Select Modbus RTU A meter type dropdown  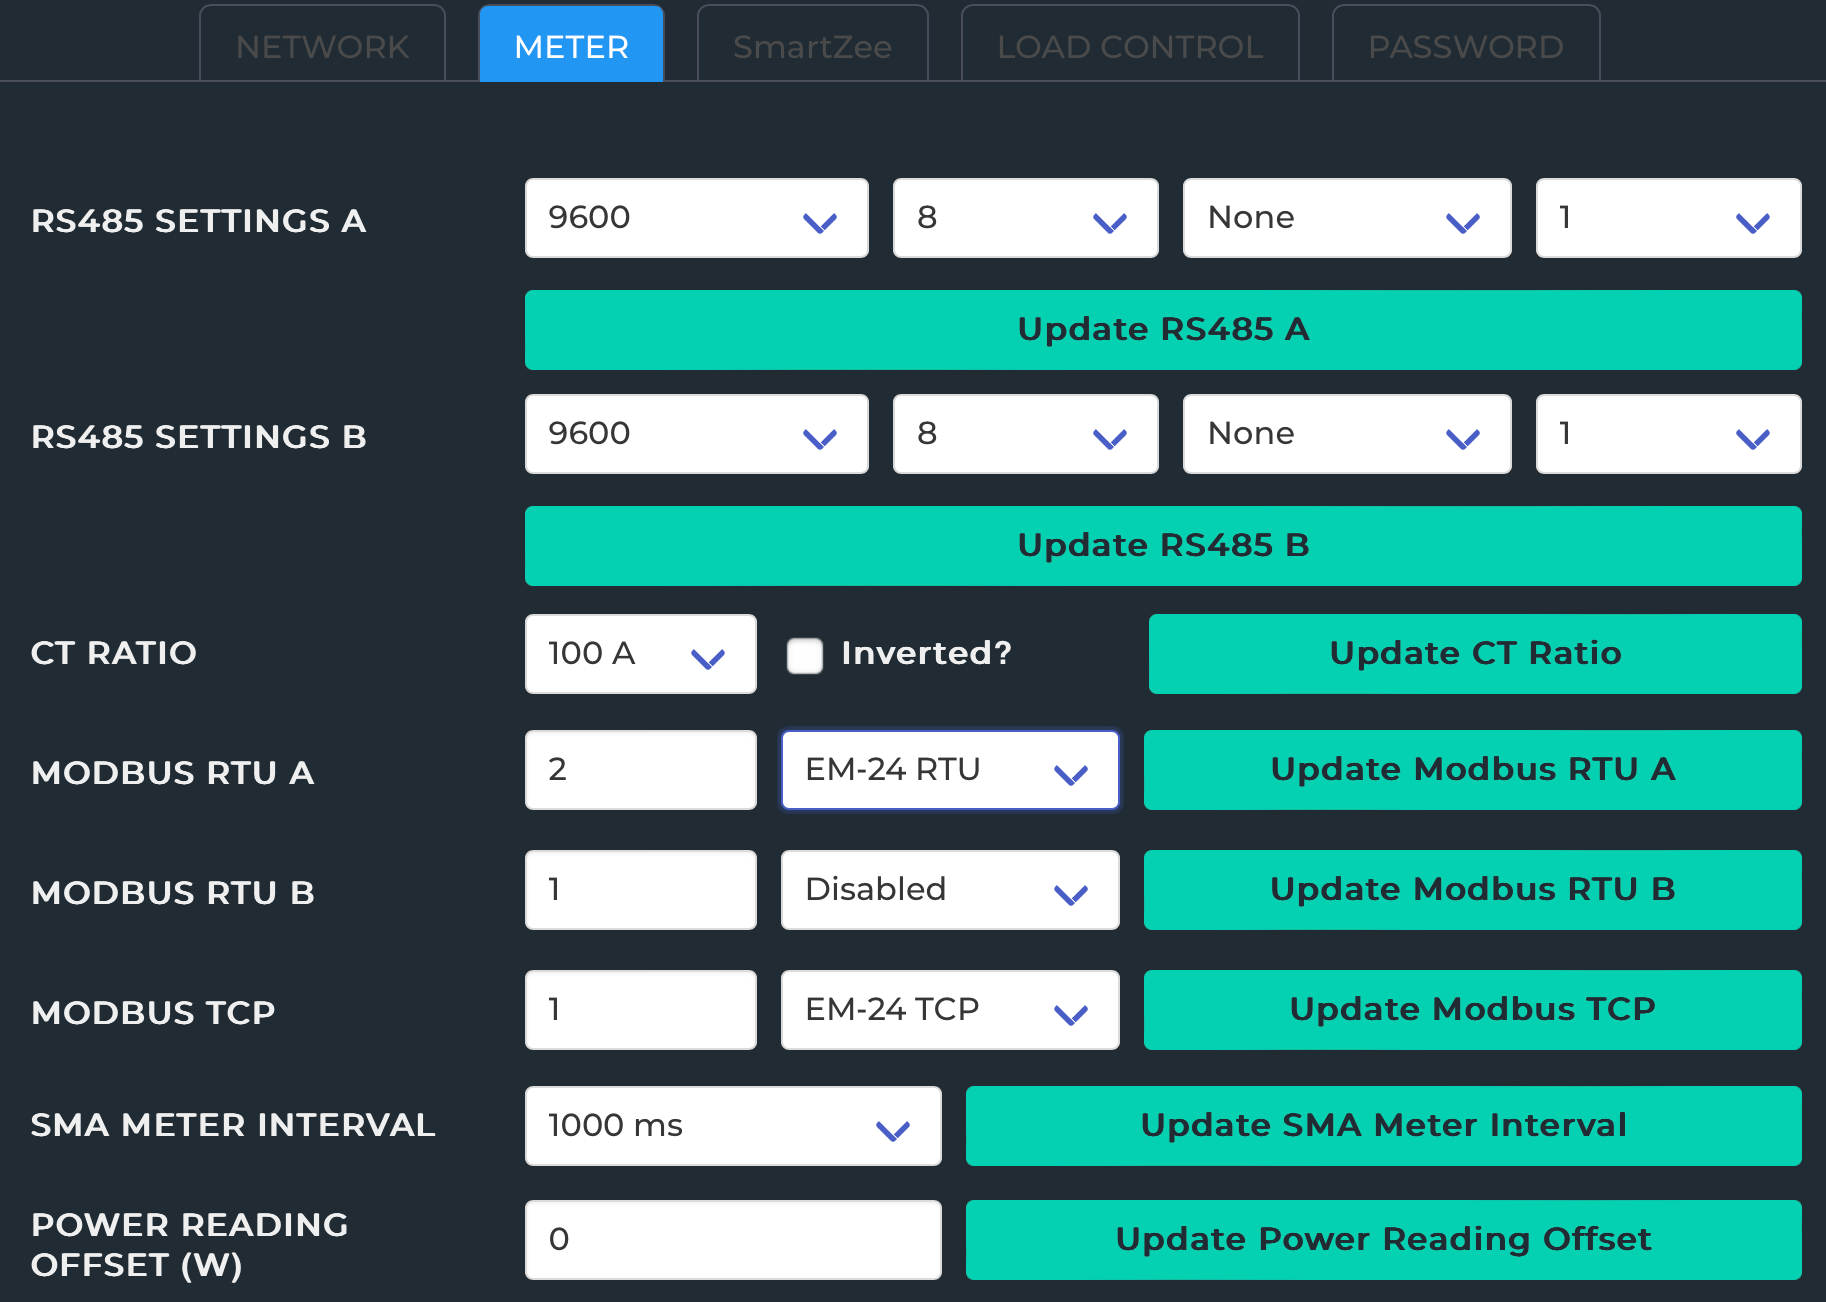pyautogui.click(x=949, y=770)
